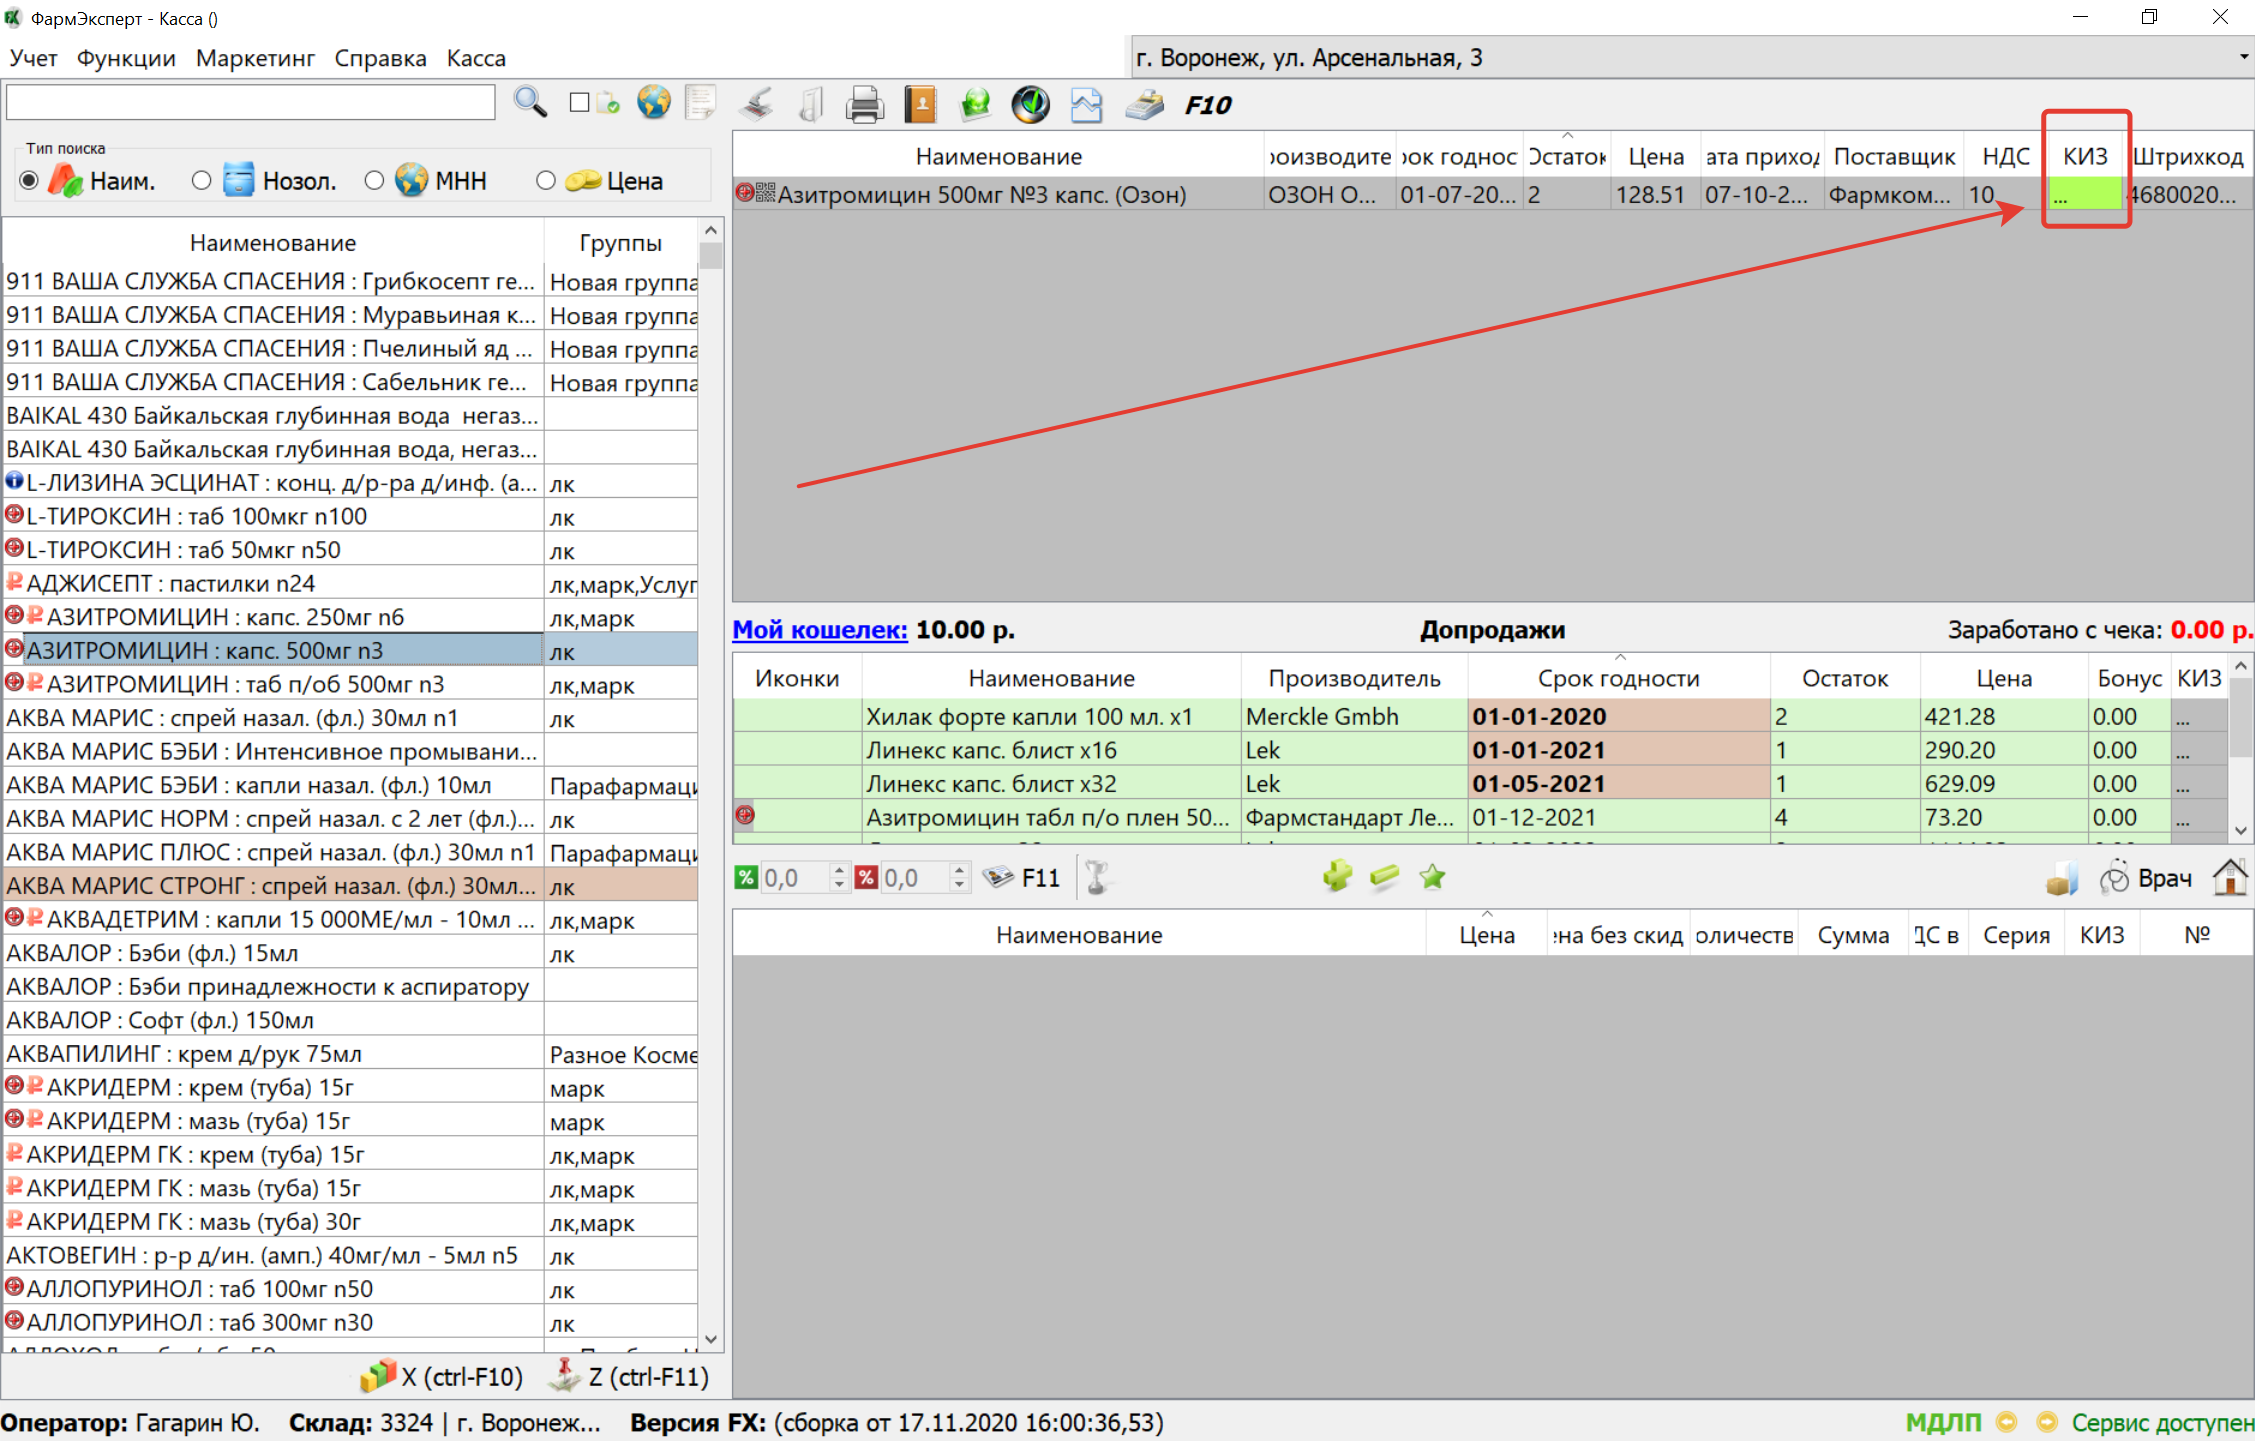The width and height of the screenshot is (2255, 1441).
Task: Click the green КИЗ cell for Азитромицин
Action: click(2084, 194)
